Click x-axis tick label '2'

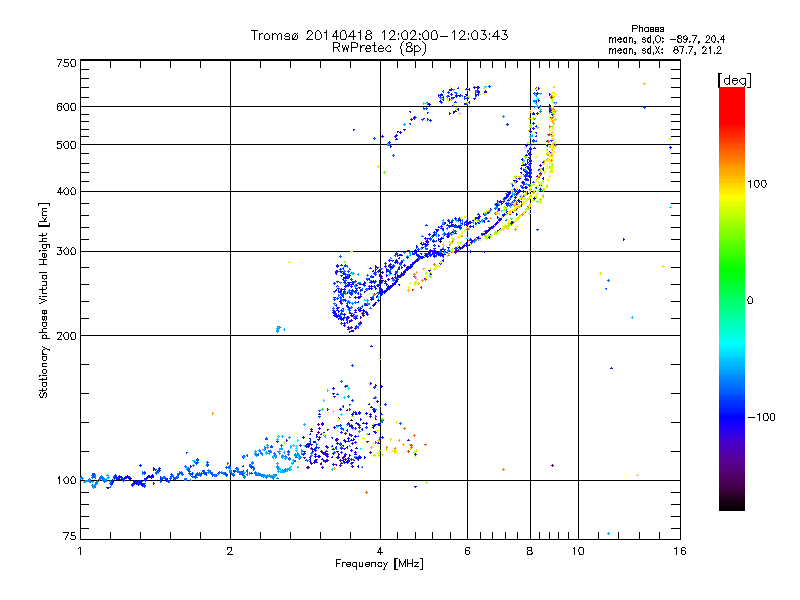click(230, 551)
